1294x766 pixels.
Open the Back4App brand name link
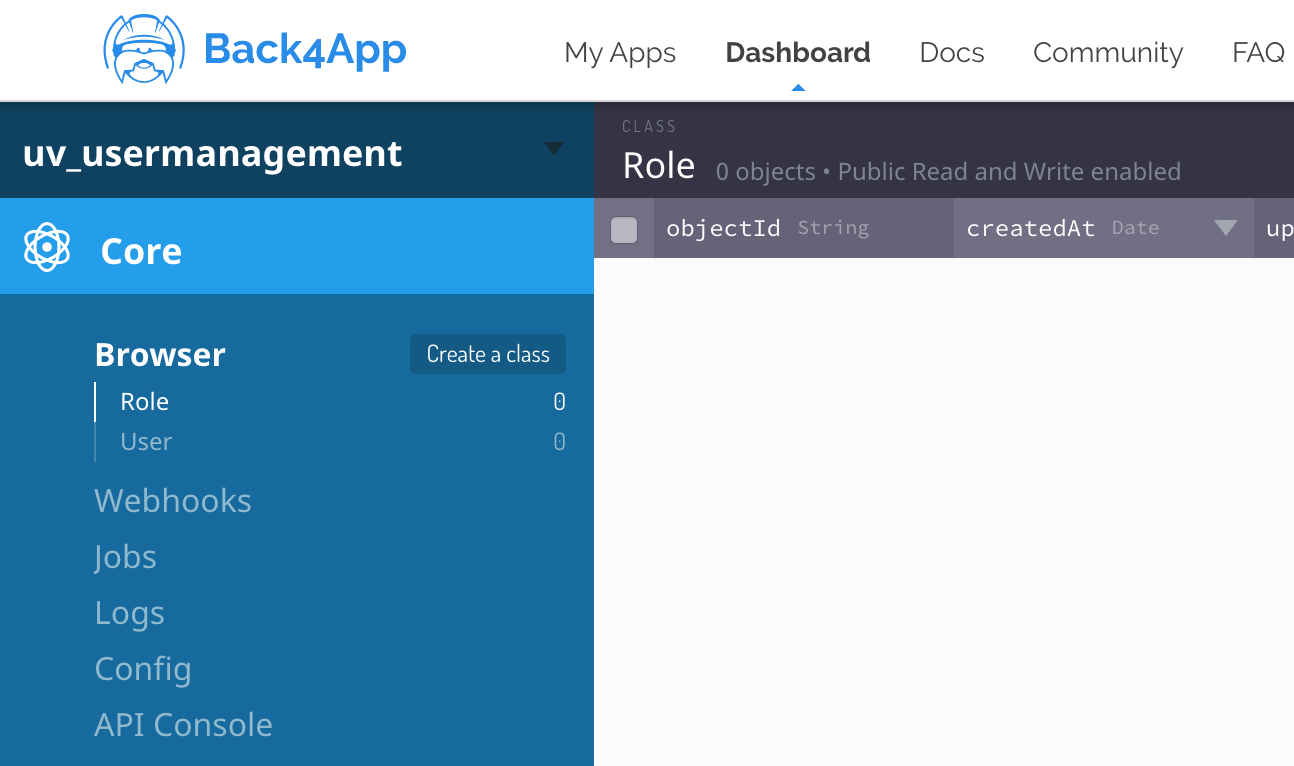[305, 49]
